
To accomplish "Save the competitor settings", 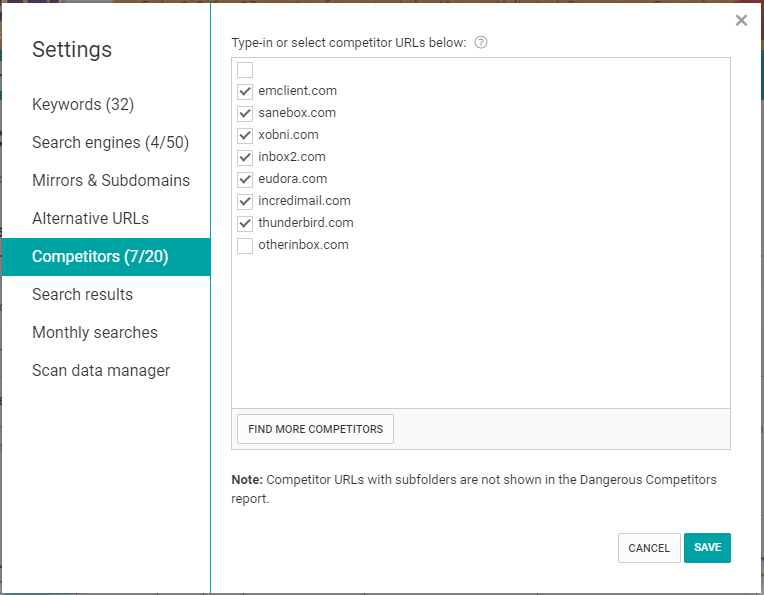I will 707,548.
